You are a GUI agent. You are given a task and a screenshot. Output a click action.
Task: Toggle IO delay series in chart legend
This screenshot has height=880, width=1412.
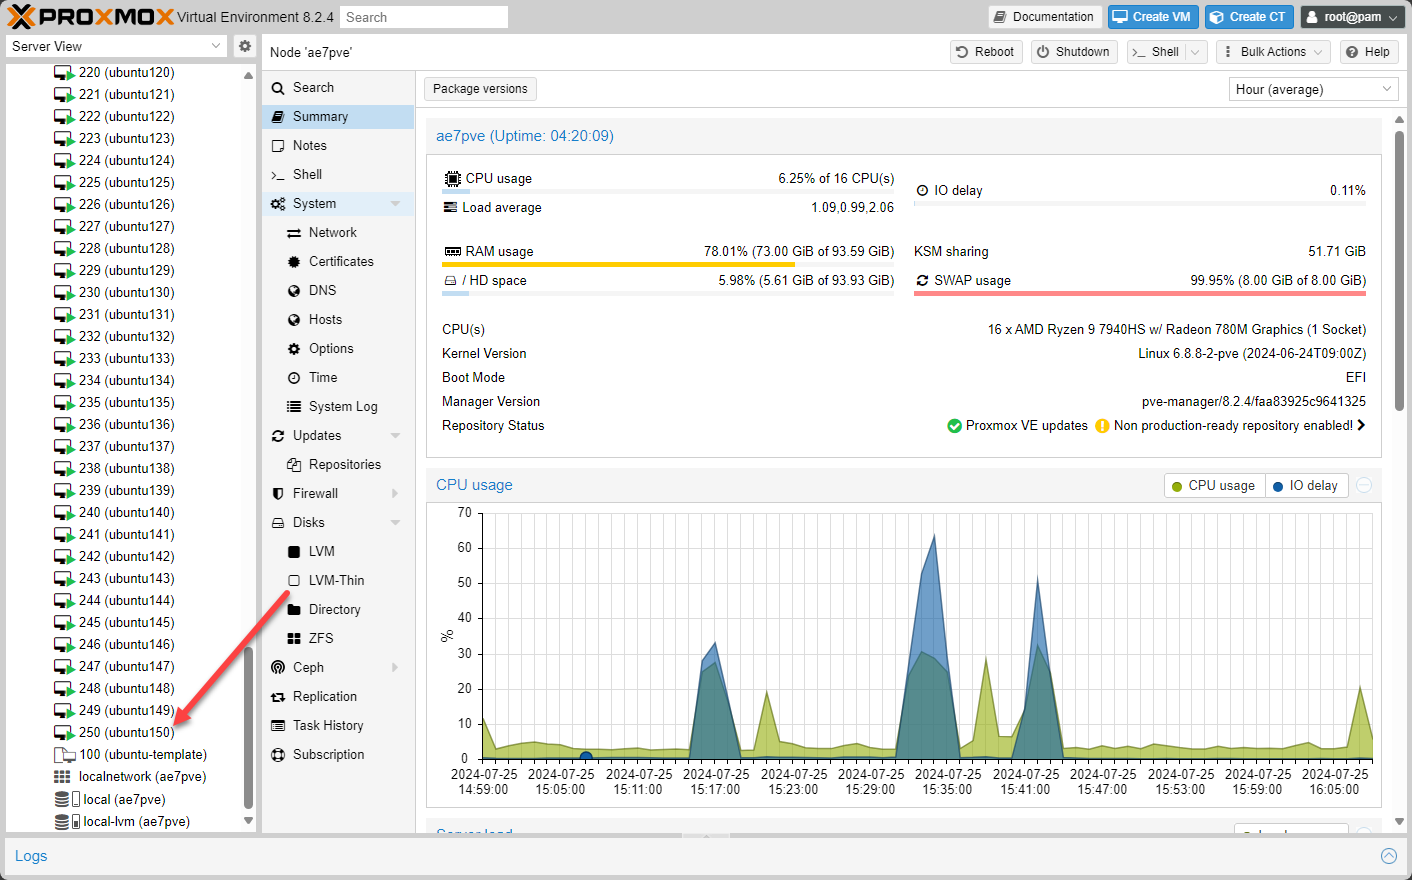coord(1306,486)
